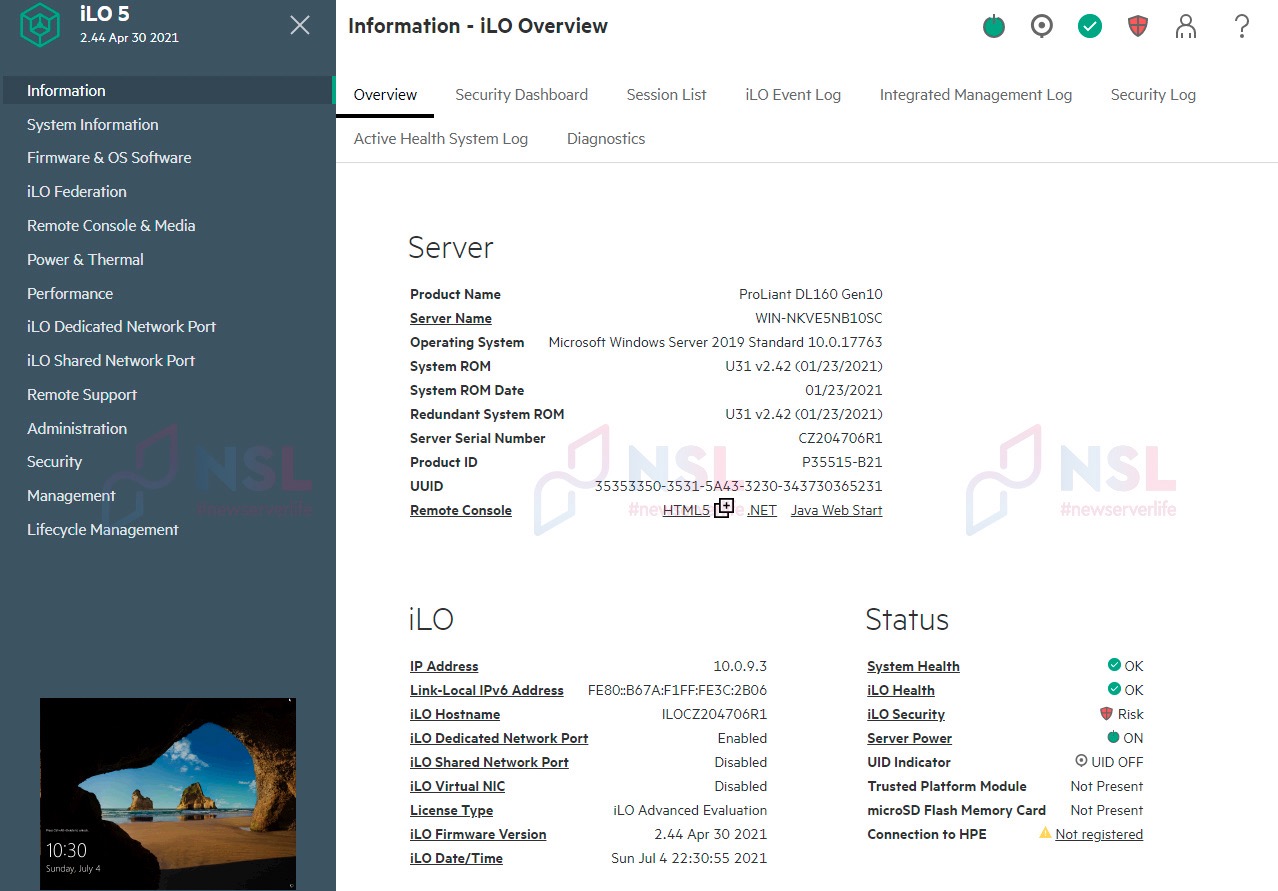Screen dimensions: 1278x891
Task: Click the red Risk shield icon
Action: [1106, 714]
